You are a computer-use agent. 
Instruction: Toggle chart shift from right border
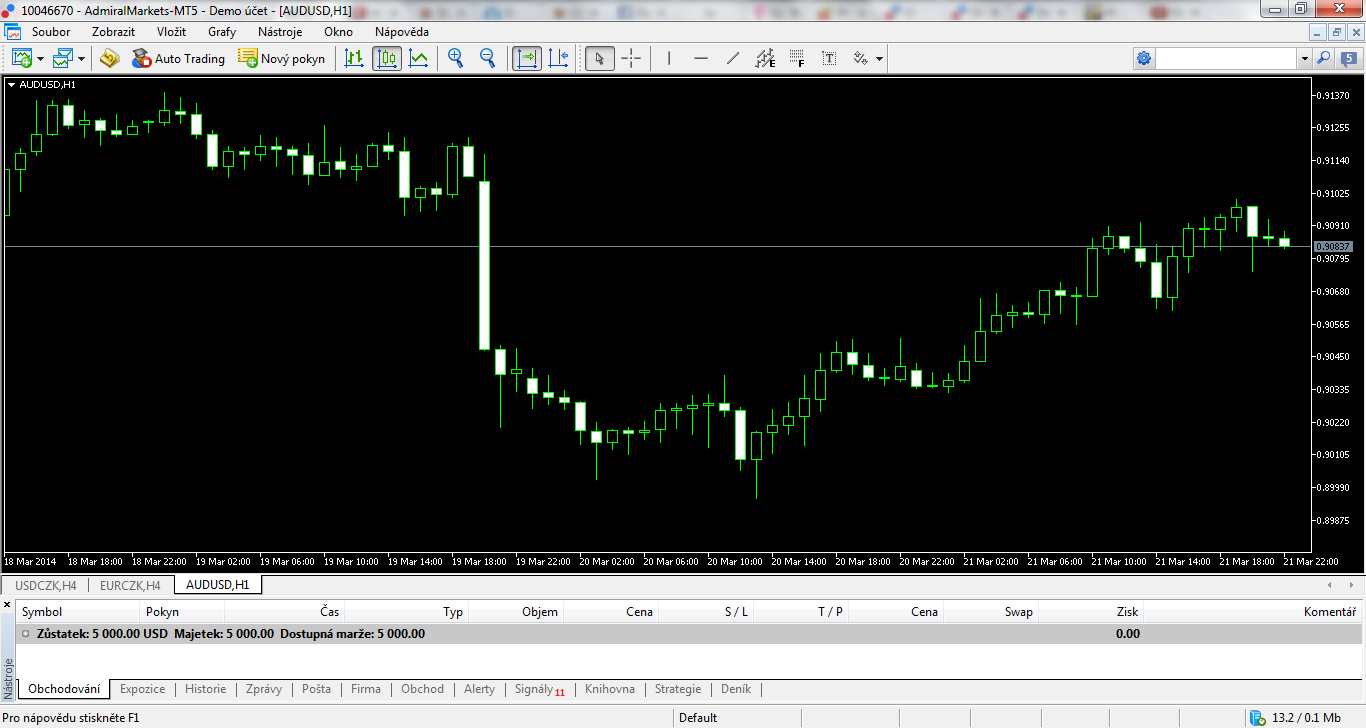point(559,58)
